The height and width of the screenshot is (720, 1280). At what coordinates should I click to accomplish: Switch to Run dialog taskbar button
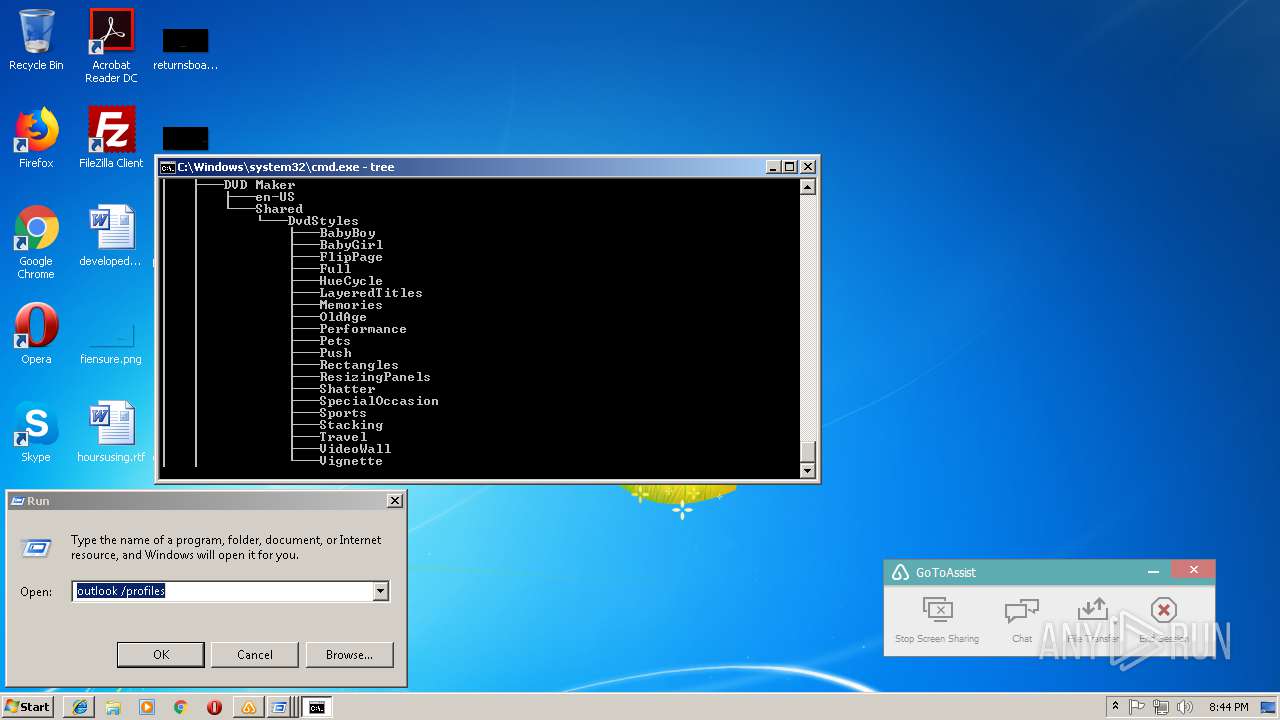(x=280, y=707)
